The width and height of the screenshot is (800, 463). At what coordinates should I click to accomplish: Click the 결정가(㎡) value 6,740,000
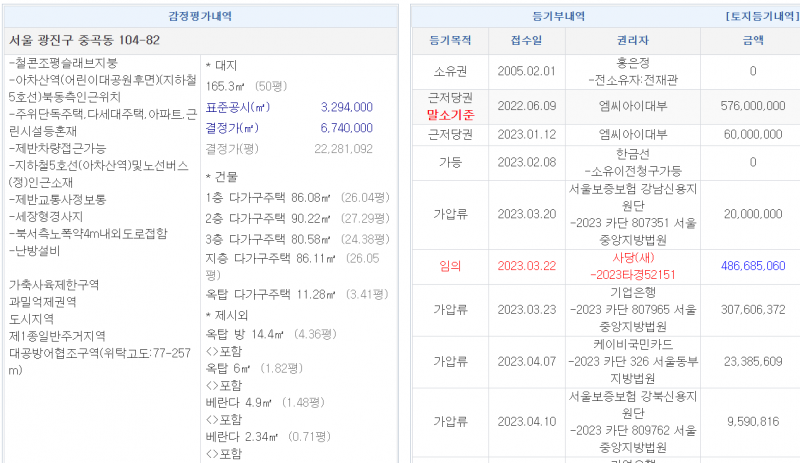pyautogui.click(x=346, y=128)
